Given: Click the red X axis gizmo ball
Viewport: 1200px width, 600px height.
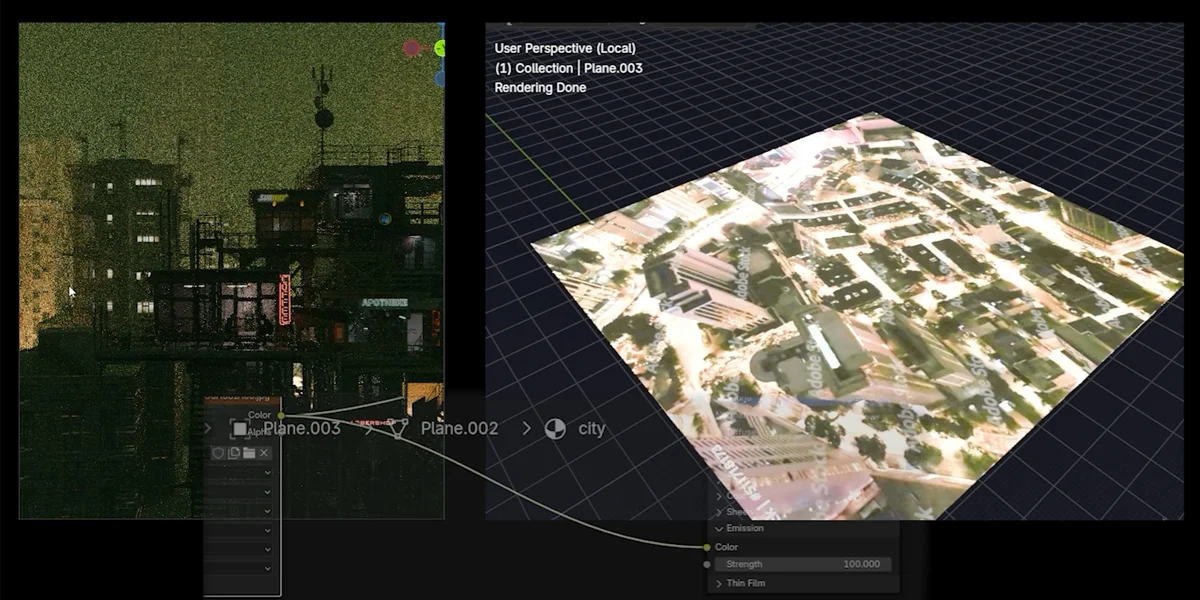Looking at the screenshot, I should 412,48.
